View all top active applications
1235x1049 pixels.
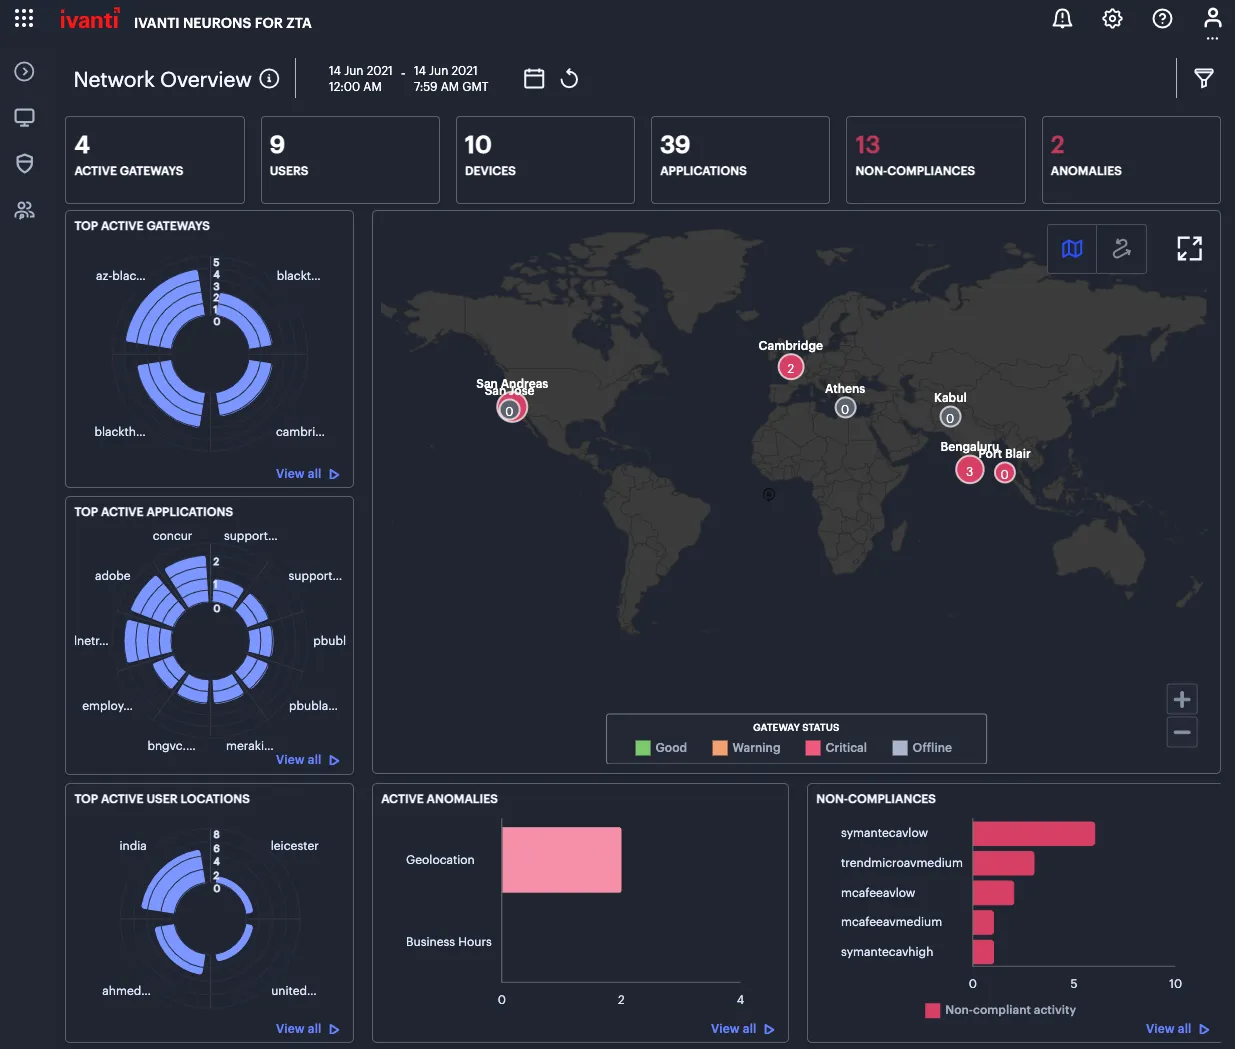[308, 760]
